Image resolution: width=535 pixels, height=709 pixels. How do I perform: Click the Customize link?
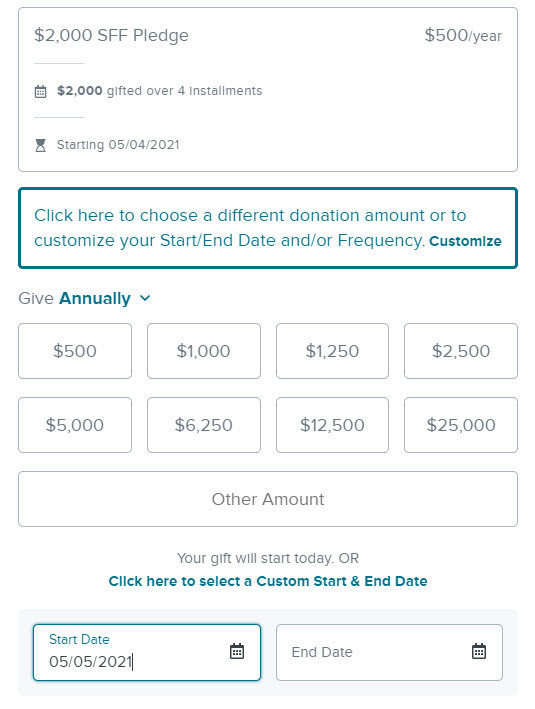point(465,241)
